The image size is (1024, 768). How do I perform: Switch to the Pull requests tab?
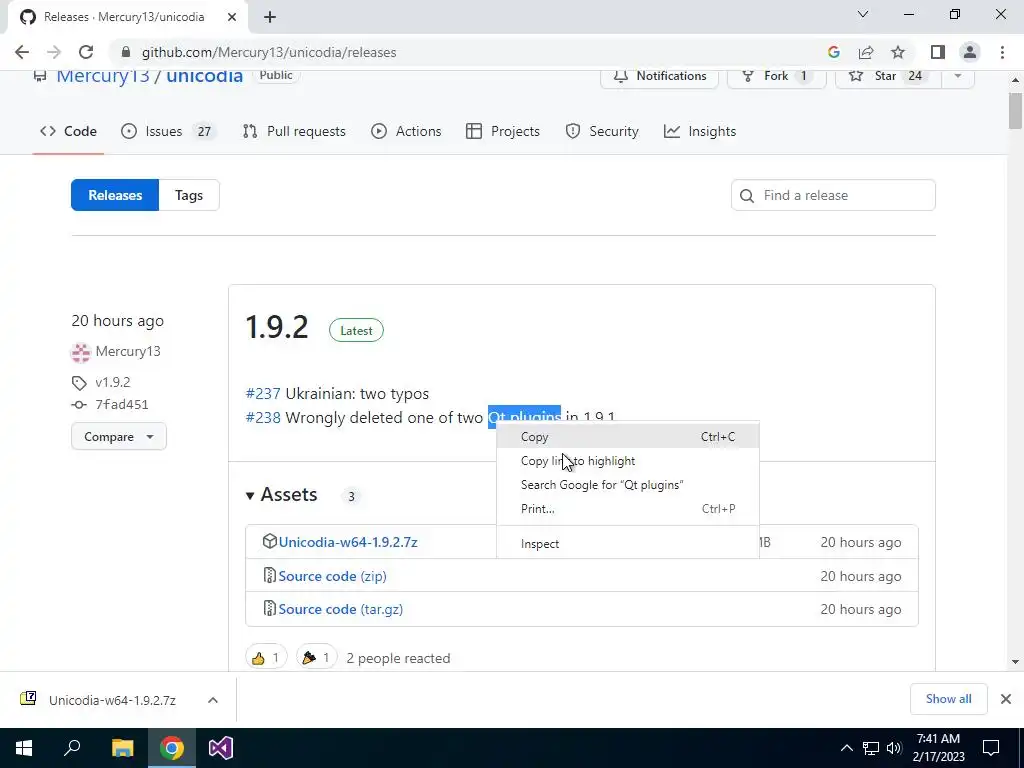click(x=294, y=131)
